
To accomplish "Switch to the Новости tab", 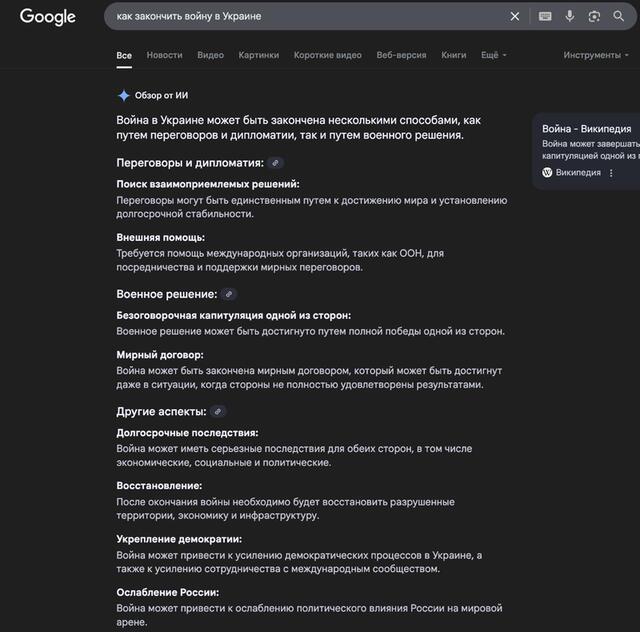I will click(x=164, y=55).
